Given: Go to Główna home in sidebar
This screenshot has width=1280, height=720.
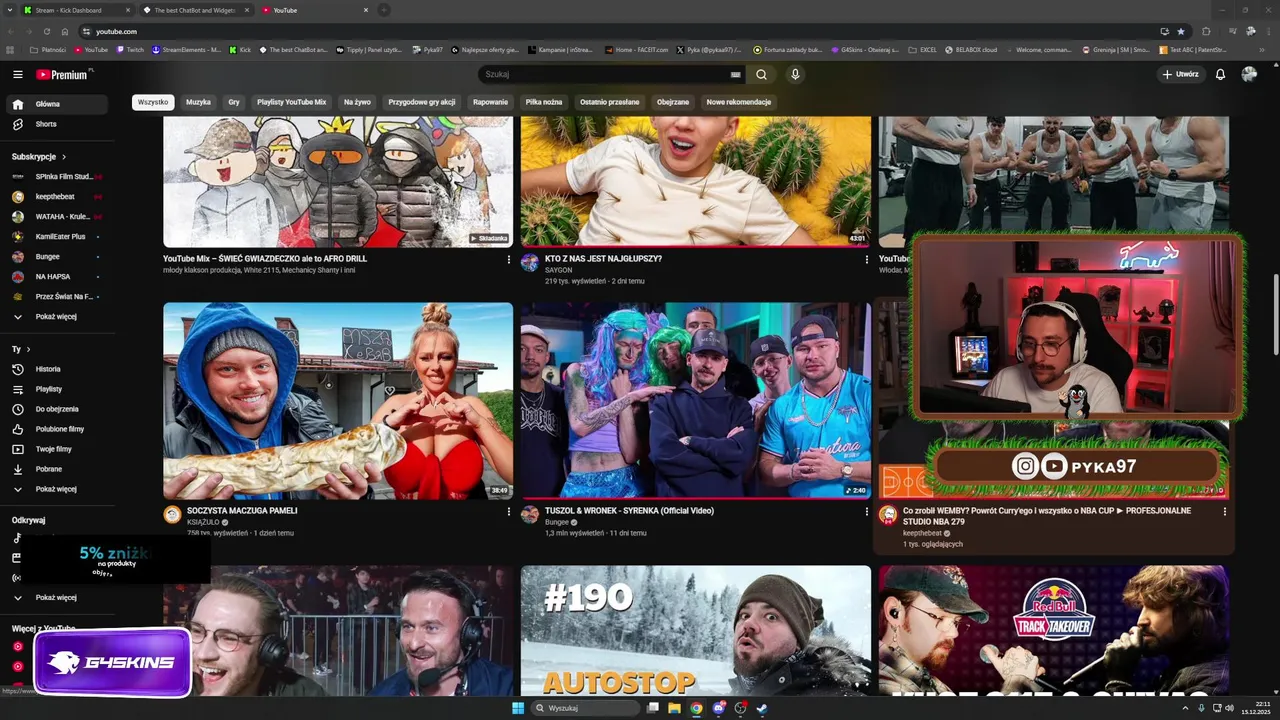Looking at the screenshot, I should (x=58, y=104).
